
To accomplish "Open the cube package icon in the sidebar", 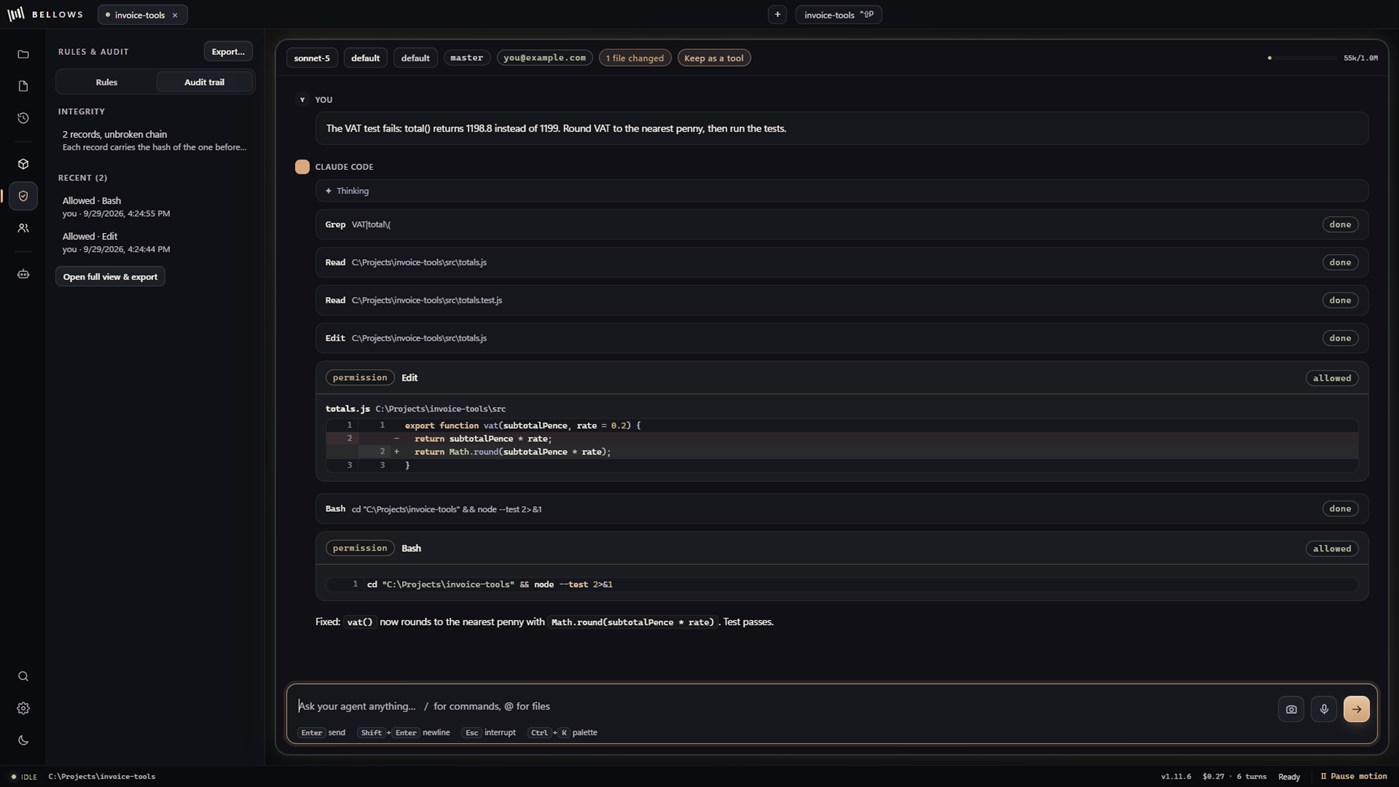I will pyautogui.click(x=23, y=164).
